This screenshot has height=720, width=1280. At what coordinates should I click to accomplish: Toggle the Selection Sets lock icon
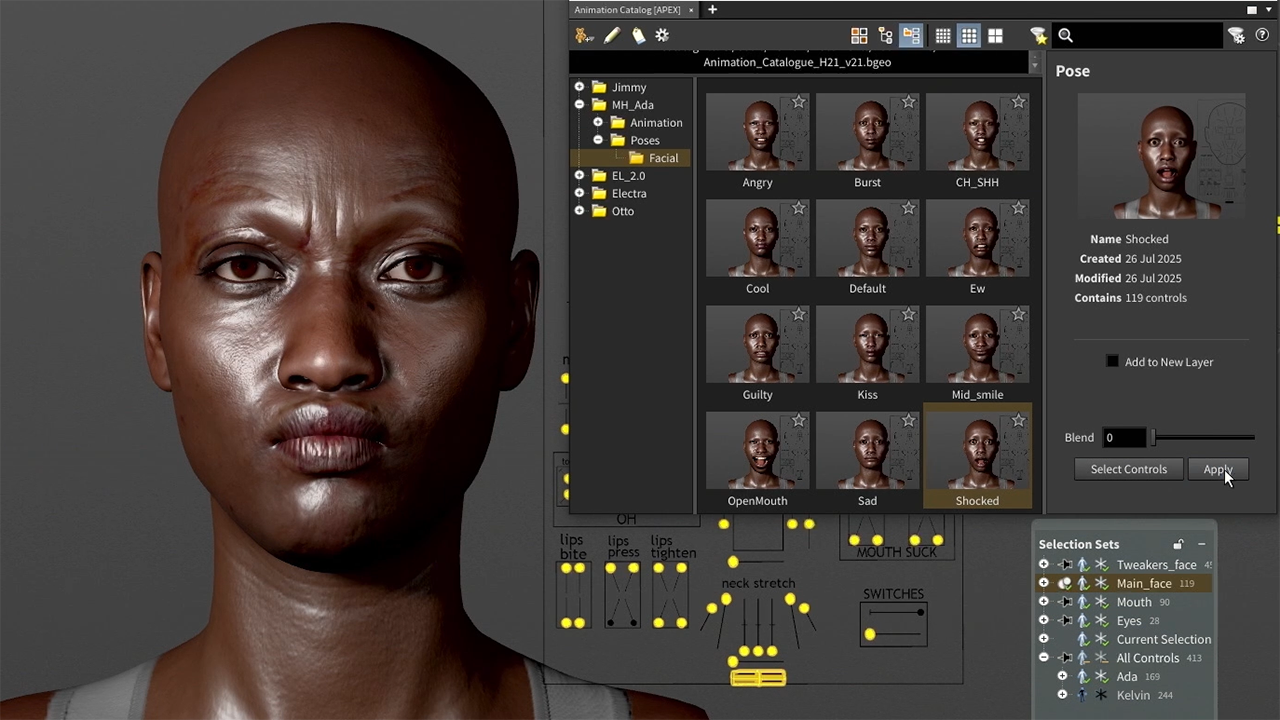coord(1178,544)
